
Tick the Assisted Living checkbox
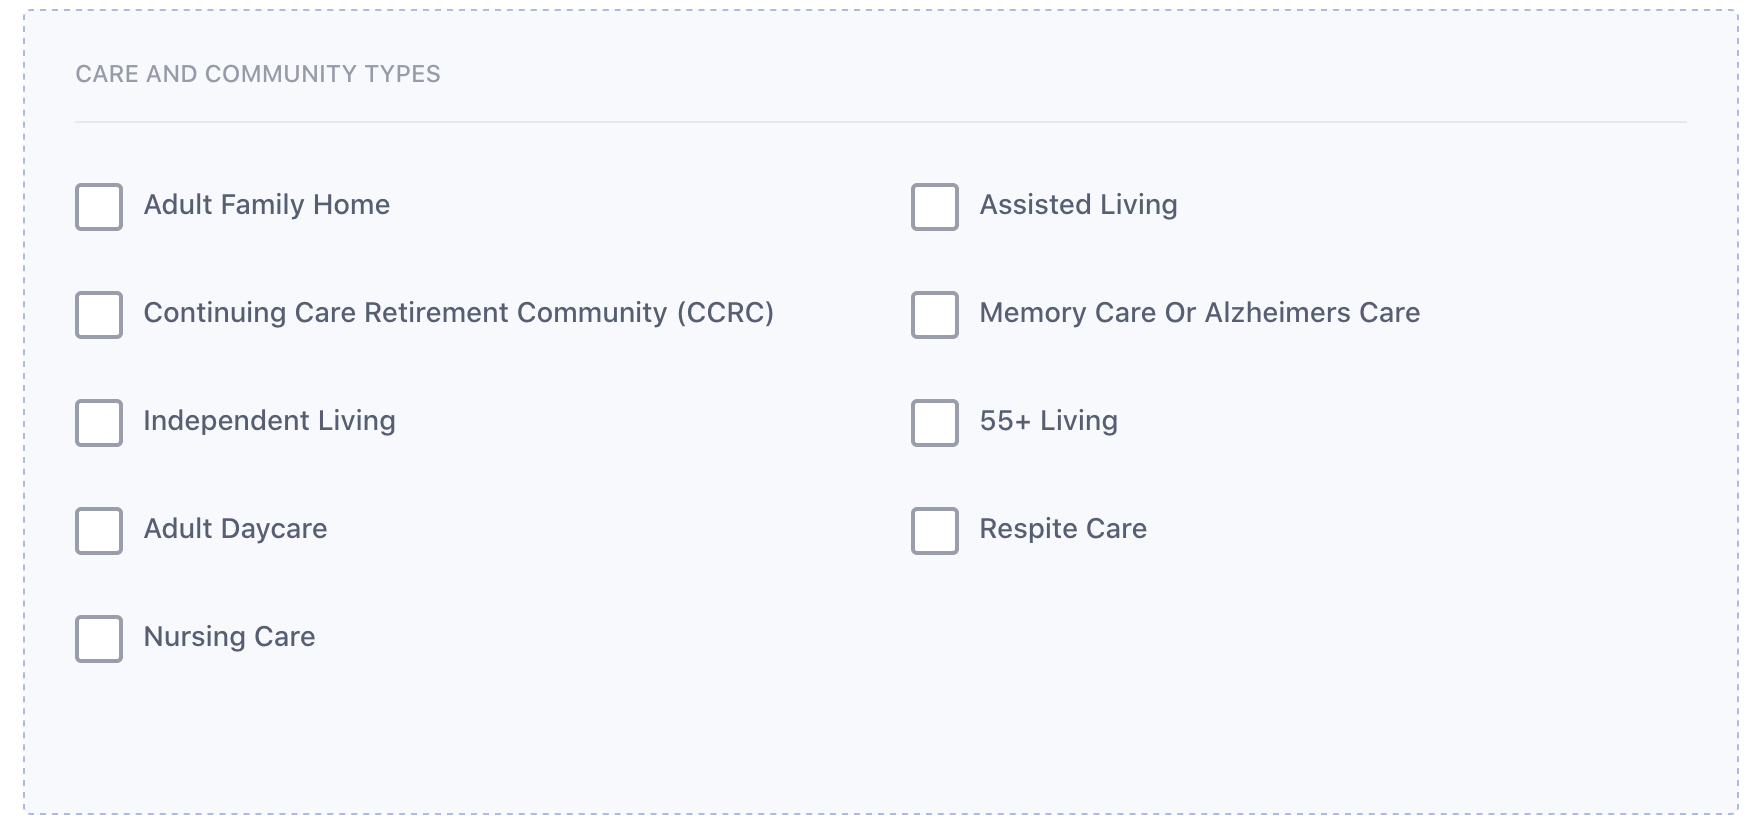click(935, 207)
